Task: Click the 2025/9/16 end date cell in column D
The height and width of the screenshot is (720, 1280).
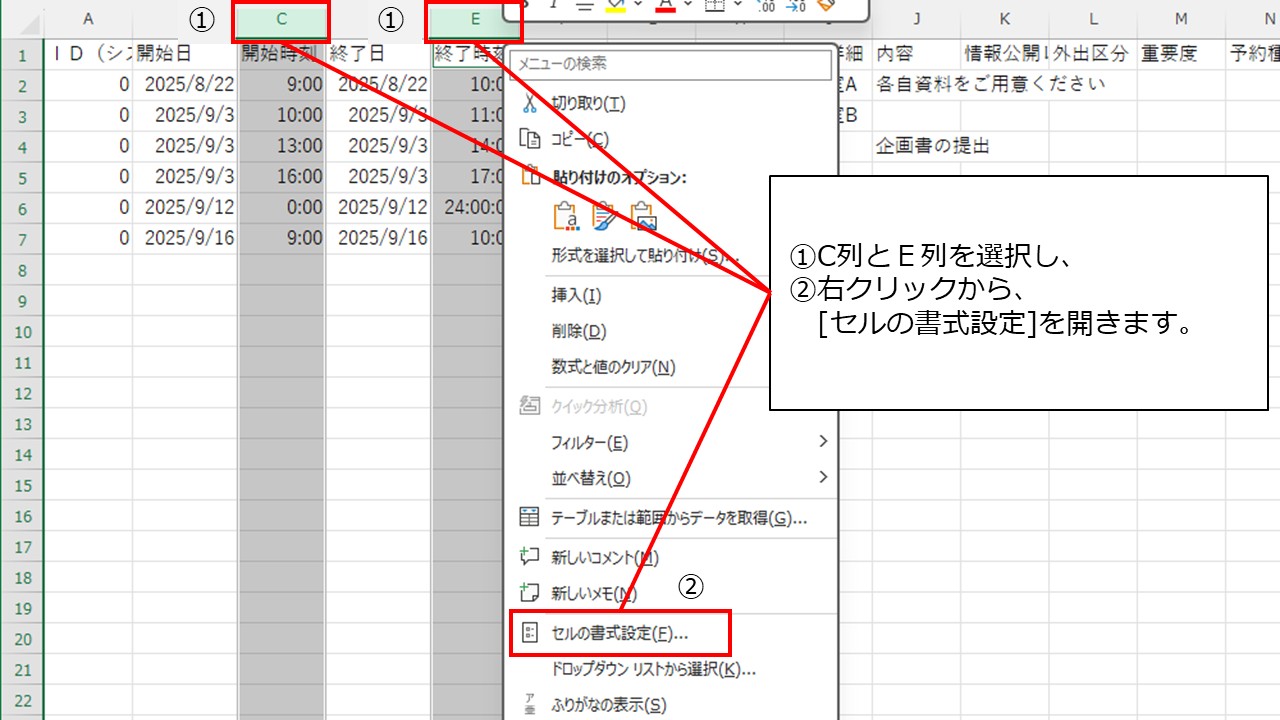Action: click(x=378, y=239)
